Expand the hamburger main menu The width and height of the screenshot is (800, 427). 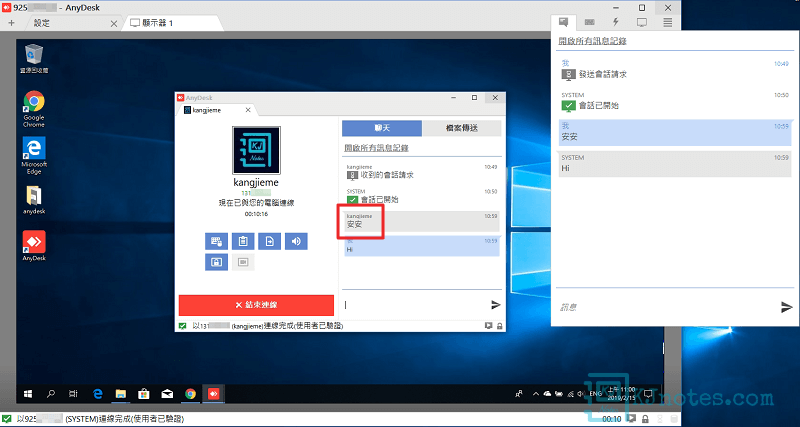[x=668, y=21]
